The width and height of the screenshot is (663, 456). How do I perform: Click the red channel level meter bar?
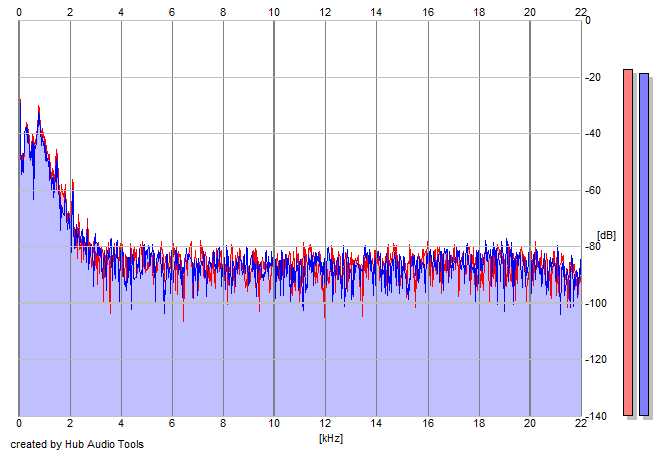pos(628,242)
